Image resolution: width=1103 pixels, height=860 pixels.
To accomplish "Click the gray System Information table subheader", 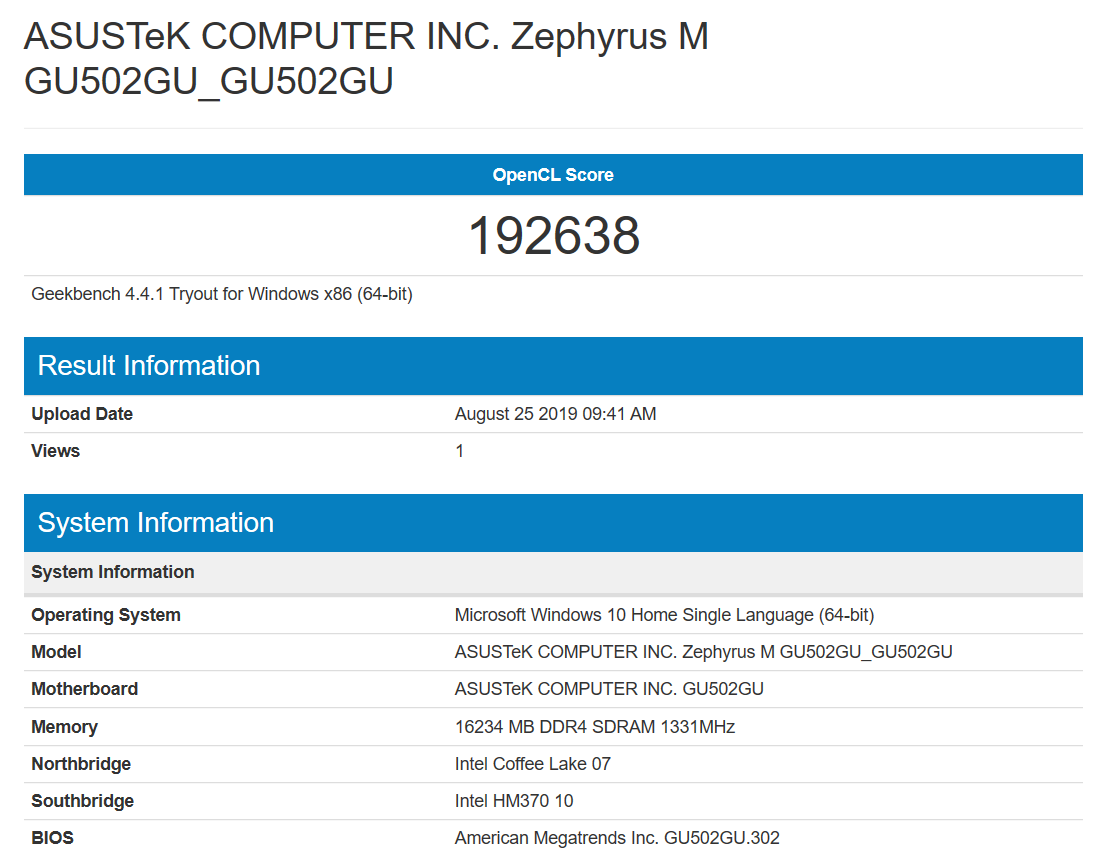I will (553, 572).
